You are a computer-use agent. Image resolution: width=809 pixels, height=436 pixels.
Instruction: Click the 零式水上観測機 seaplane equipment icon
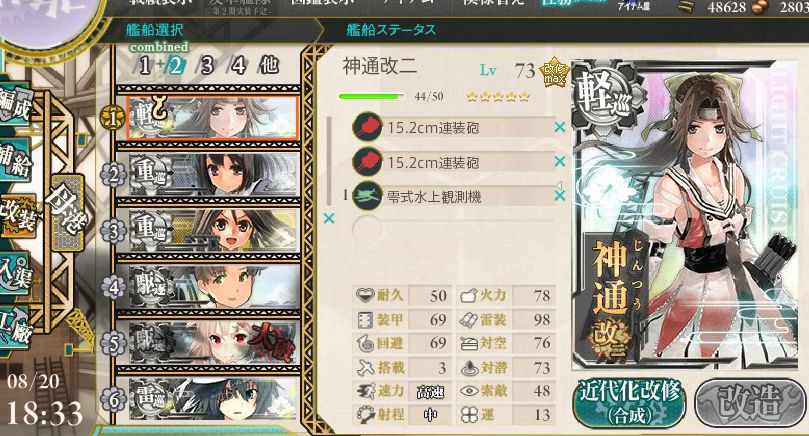[x=367, y=196]
